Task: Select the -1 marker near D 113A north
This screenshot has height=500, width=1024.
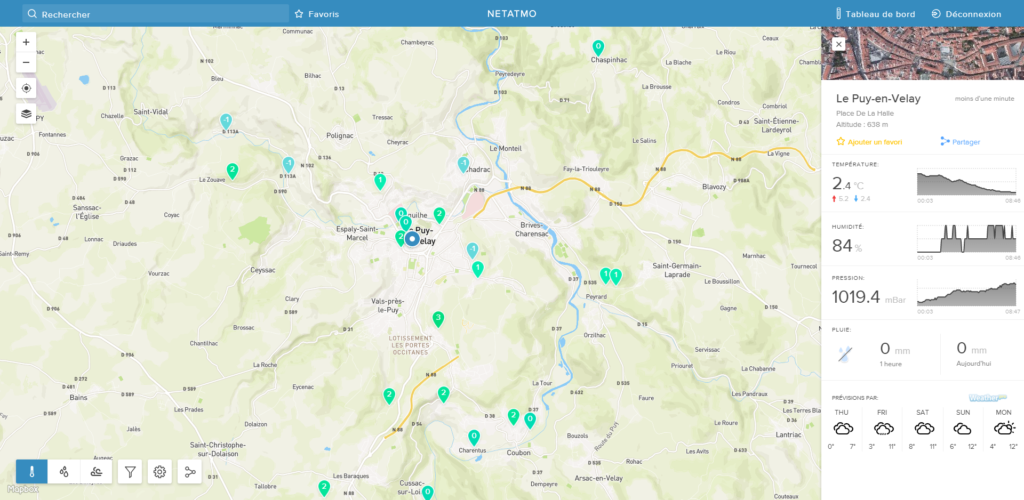Action: 226,121
